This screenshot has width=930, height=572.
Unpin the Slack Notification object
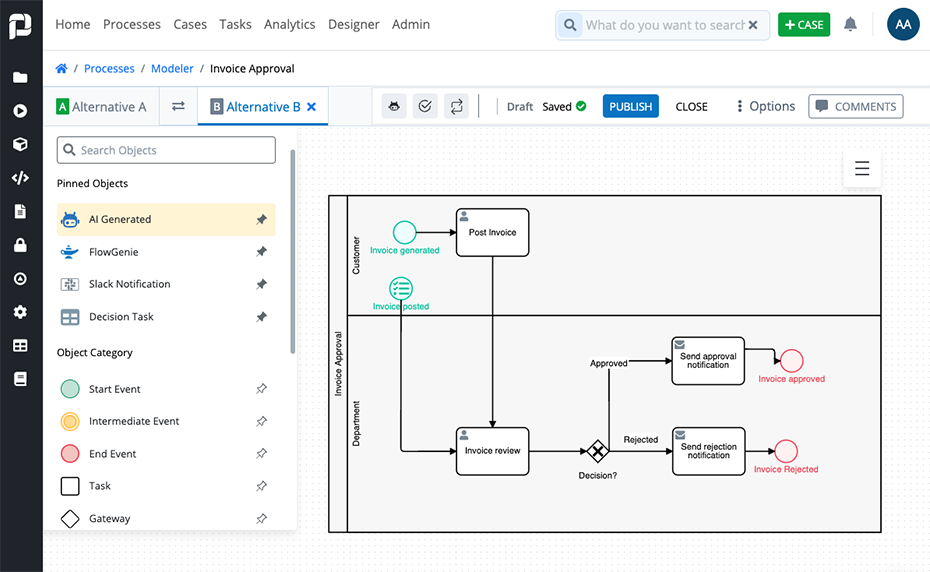click(261, 284)
